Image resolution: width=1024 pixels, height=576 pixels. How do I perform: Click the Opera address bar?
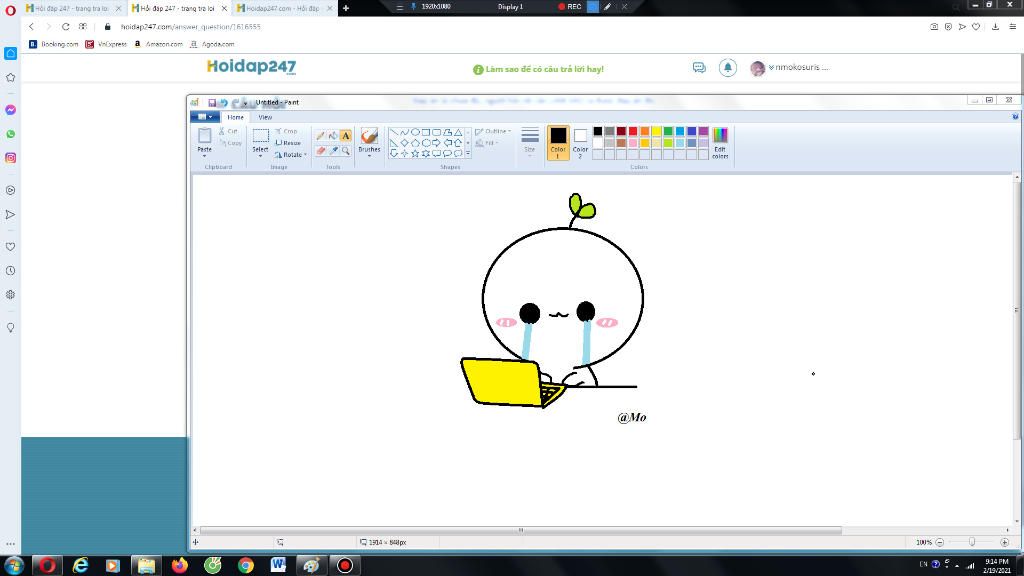pos(516,27)
